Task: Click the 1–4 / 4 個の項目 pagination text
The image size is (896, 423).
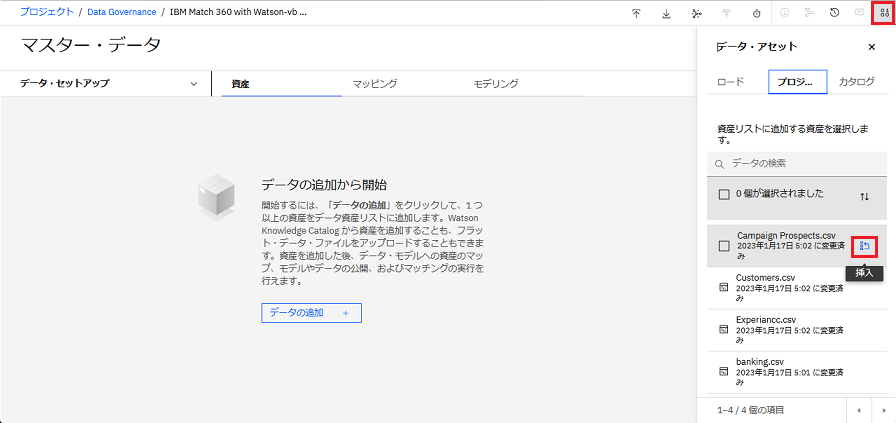Action: click(x=750, y=410)
